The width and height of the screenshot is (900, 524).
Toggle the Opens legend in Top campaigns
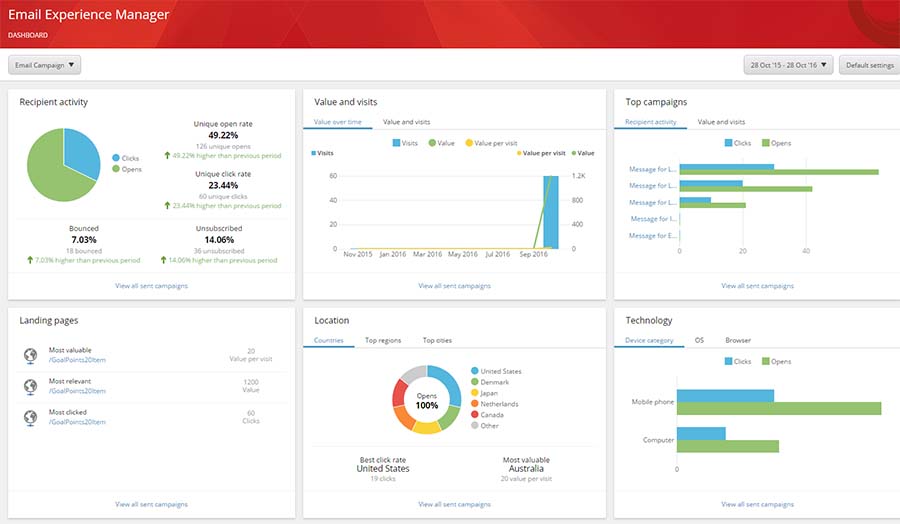click(775, 143)
